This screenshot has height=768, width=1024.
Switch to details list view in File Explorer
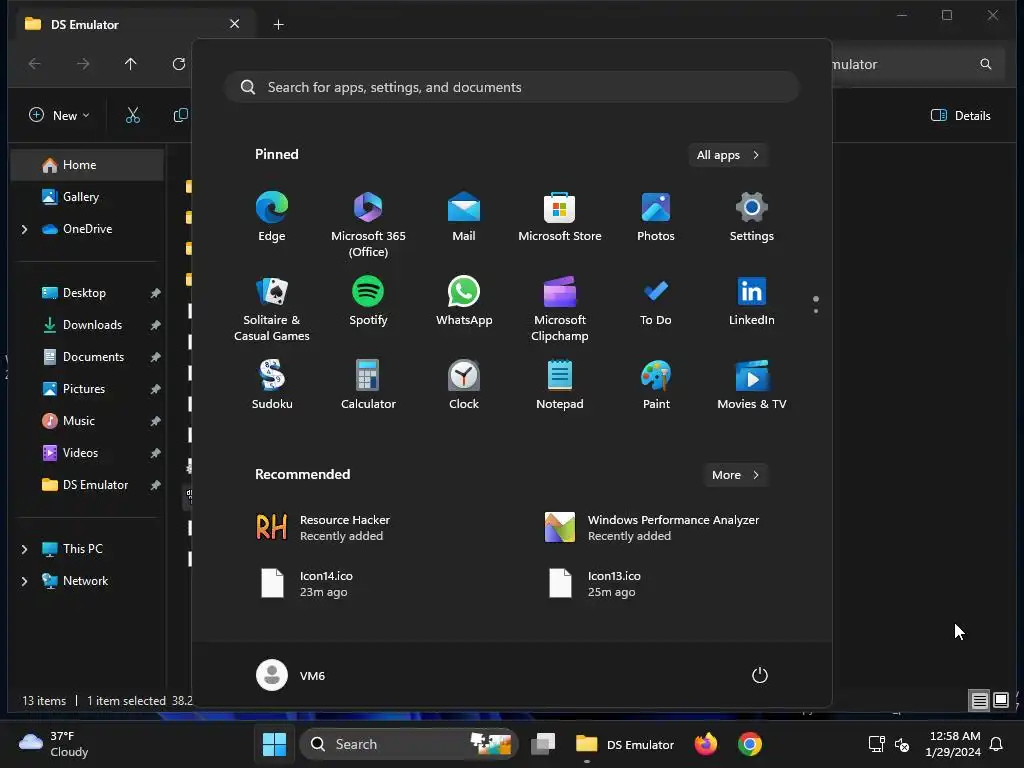click(x=979, y=701)
